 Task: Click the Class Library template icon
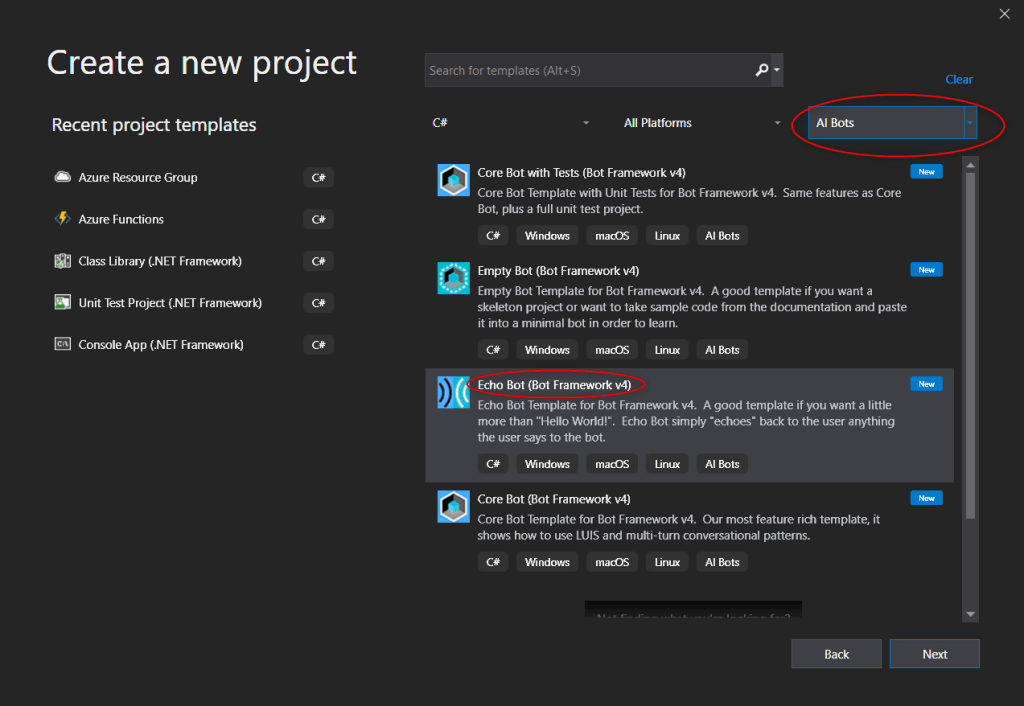pyautogui.click(x=62, y=261)
